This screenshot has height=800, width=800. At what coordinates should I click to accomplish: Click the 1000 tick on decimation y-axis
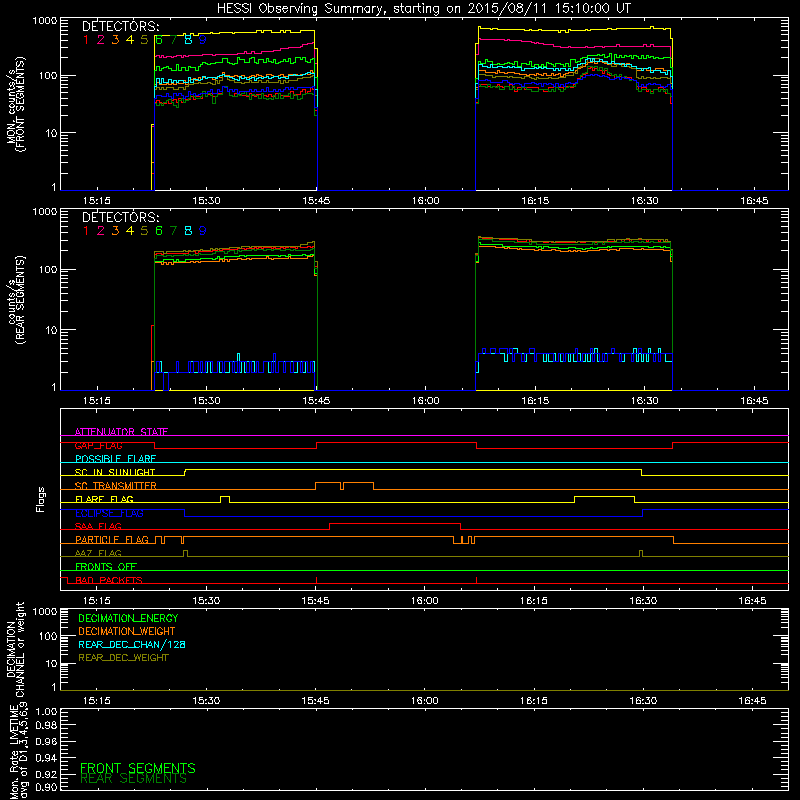[x=46, y=611]
